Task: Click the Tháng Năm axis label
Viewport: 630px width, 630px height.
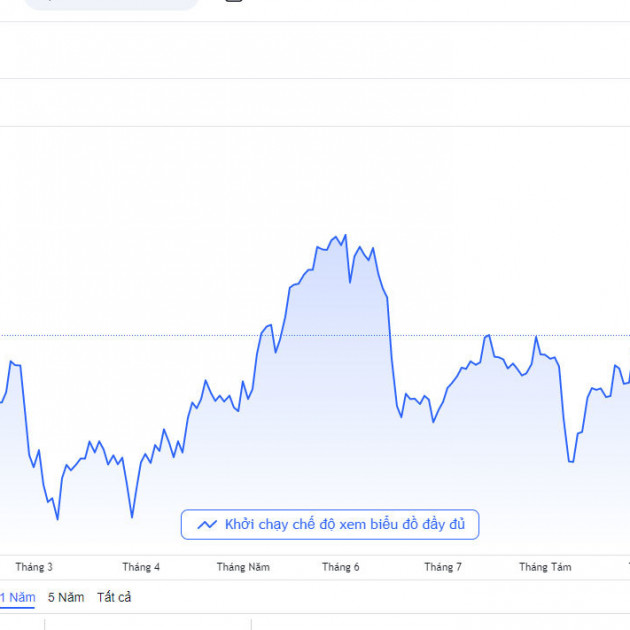Action: click(243, 567)
